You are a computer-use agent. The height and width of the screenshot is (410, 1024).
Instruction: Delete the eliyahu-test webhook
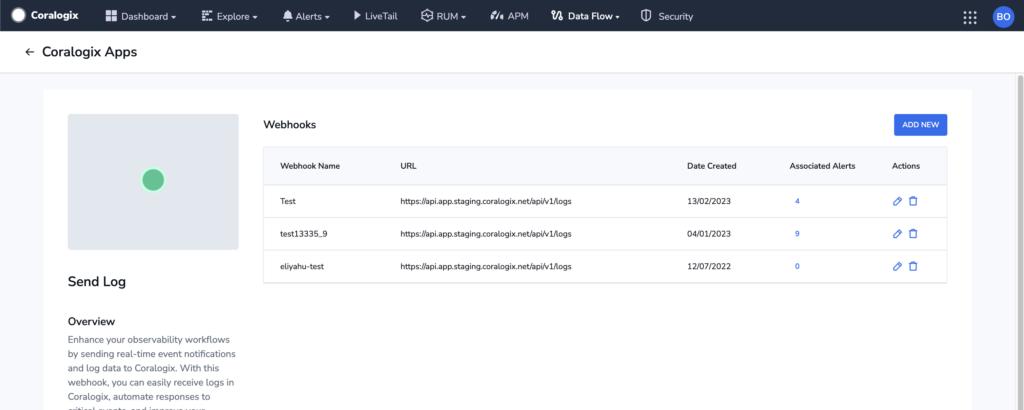[x=913, y=266]
